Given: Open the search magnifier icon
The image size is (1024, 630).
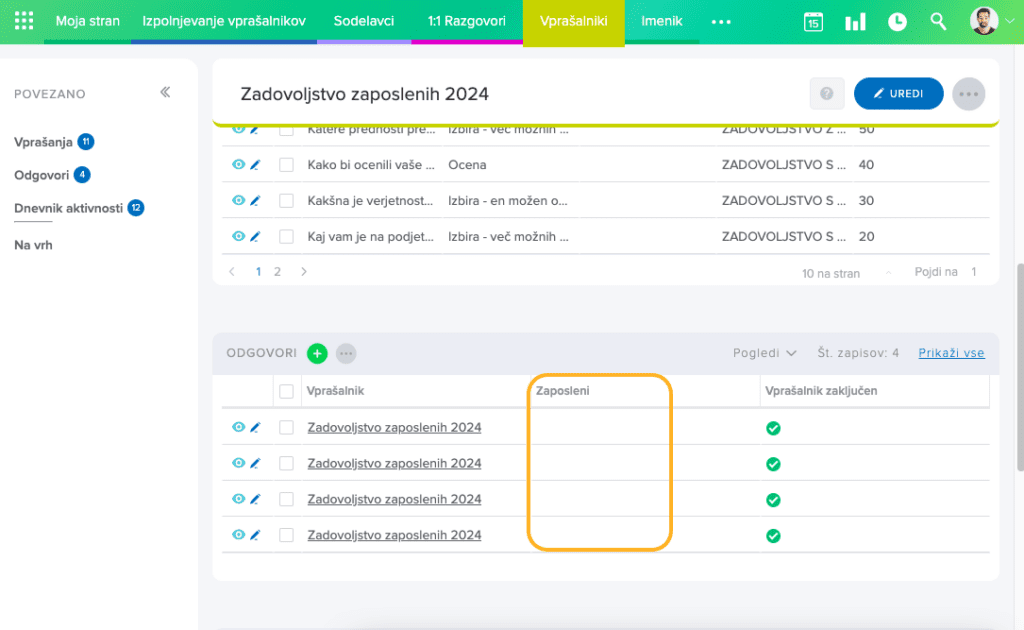Looking at the screenshot, I should pos(938,22).
